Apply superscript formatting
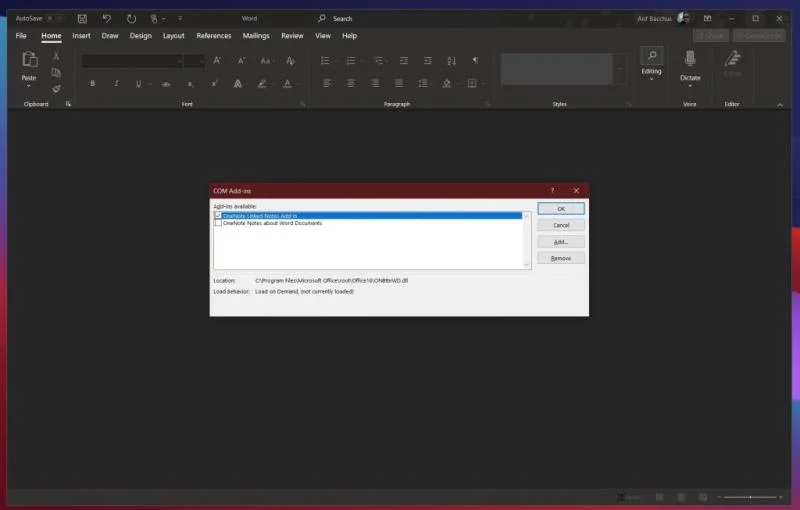Viewport: 800px width, 510px height. point(214,84)
